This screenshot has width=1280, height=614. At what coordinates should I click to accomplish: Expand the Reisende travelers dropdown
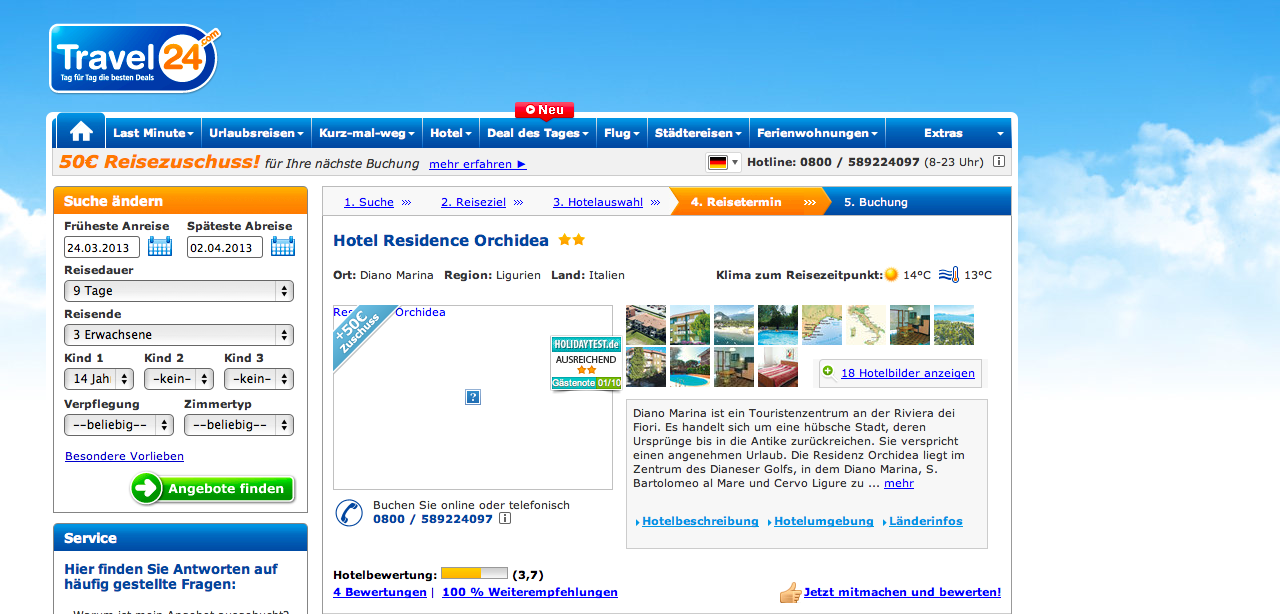(x=178, y=335)
